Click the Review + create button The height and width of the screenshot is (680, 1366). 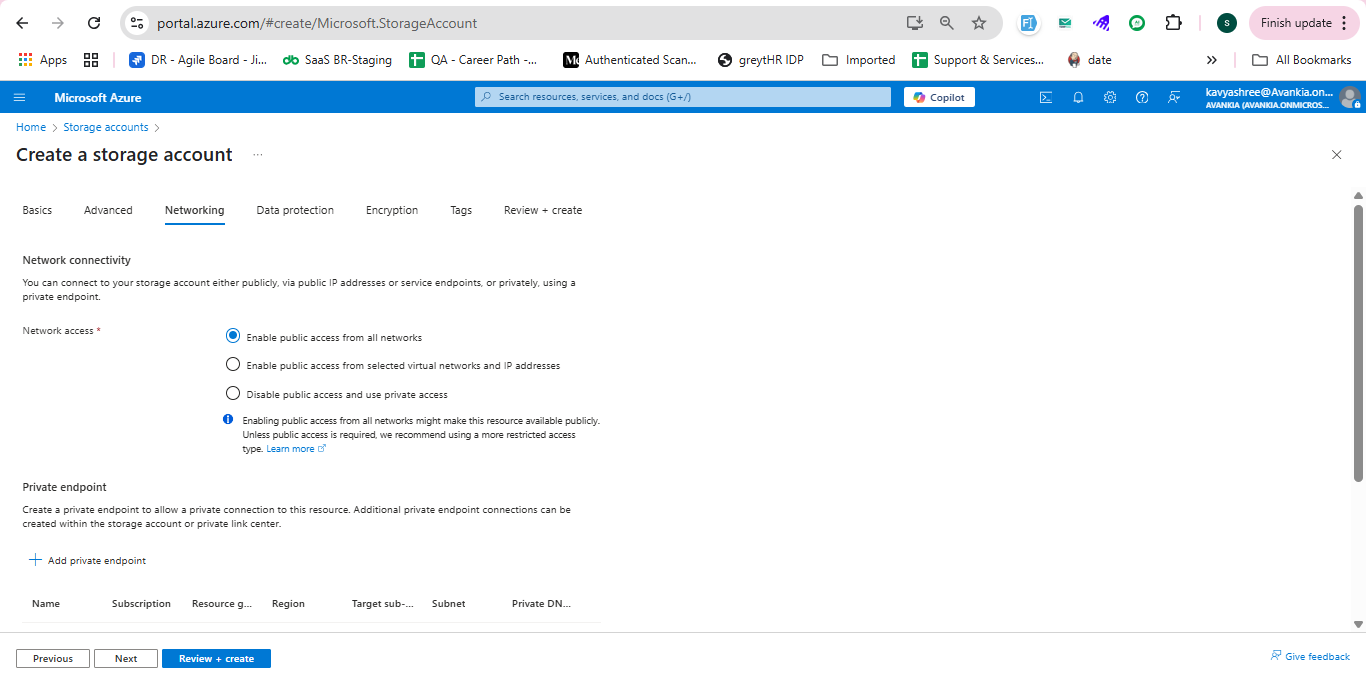(216, 658)
